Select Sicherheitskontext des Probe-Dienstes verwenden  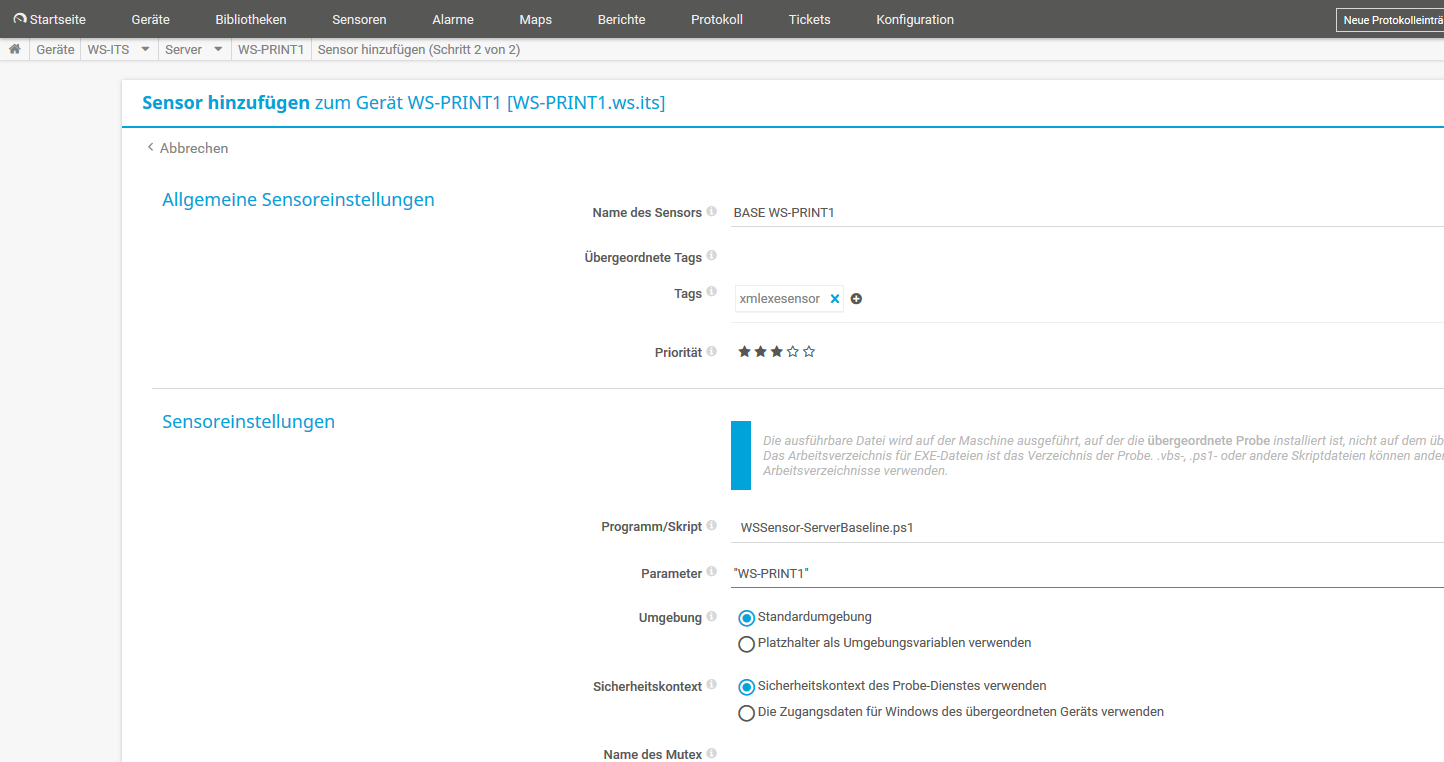tap(746, 687)
